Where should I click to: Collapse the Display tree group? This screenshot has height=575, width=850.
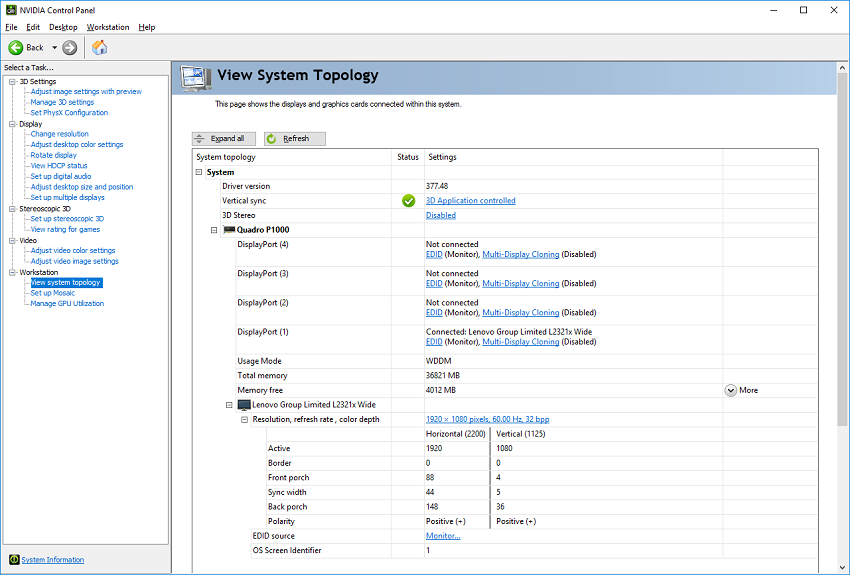coord(12,124)
